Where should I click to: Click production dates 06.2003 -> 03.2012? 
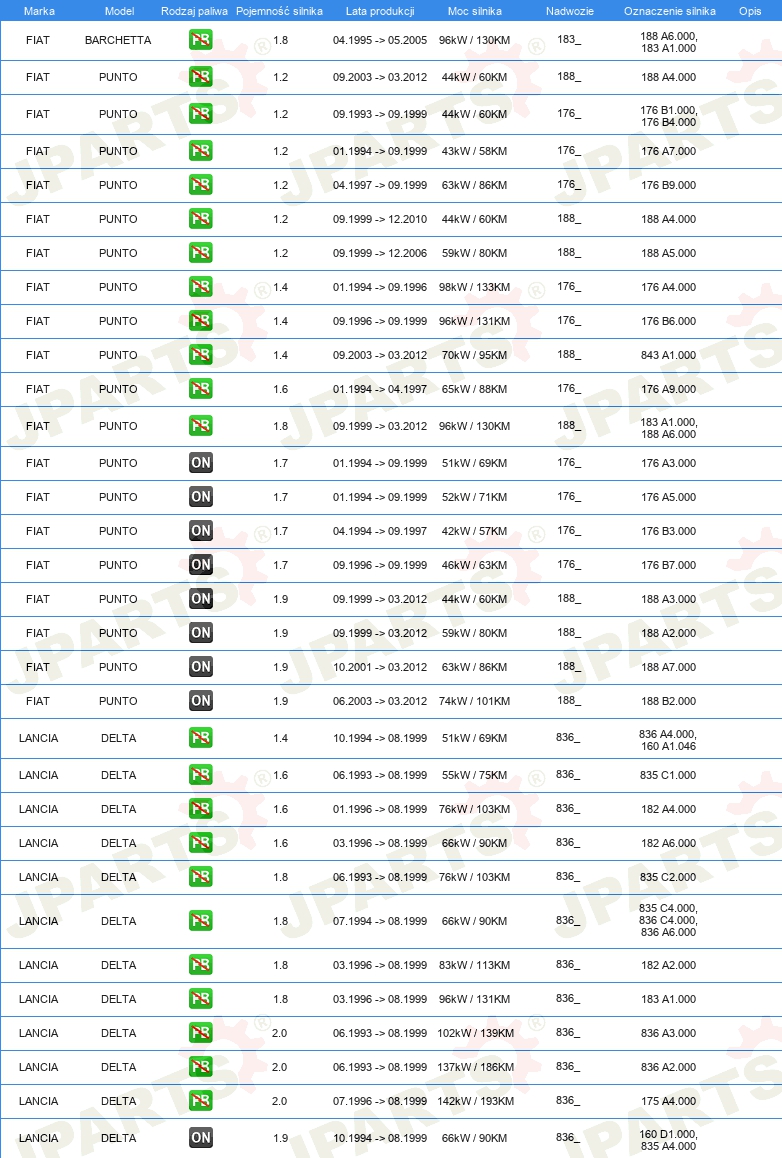tap(380, 701)
